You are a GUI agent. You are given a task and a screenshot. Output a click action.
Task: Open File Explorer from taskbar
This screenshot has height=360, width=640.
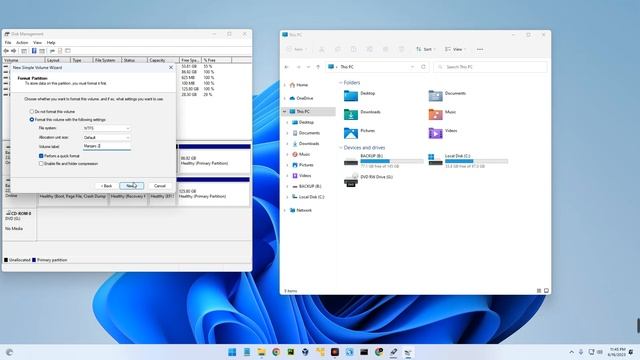[x=261, y=352]
